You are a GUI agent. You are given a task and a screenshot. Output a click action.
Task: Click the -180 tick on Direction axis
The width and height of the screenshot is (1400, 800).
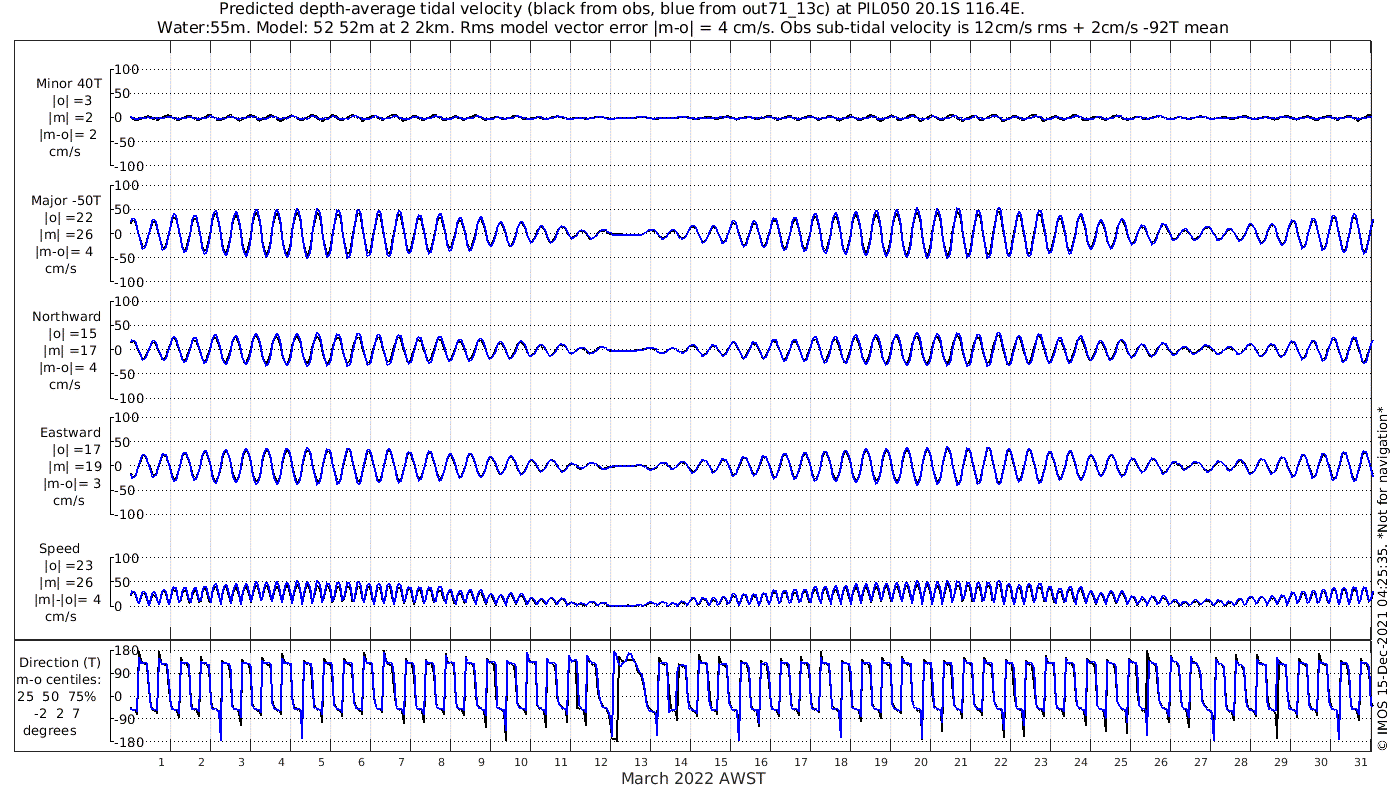click(122, 742)
